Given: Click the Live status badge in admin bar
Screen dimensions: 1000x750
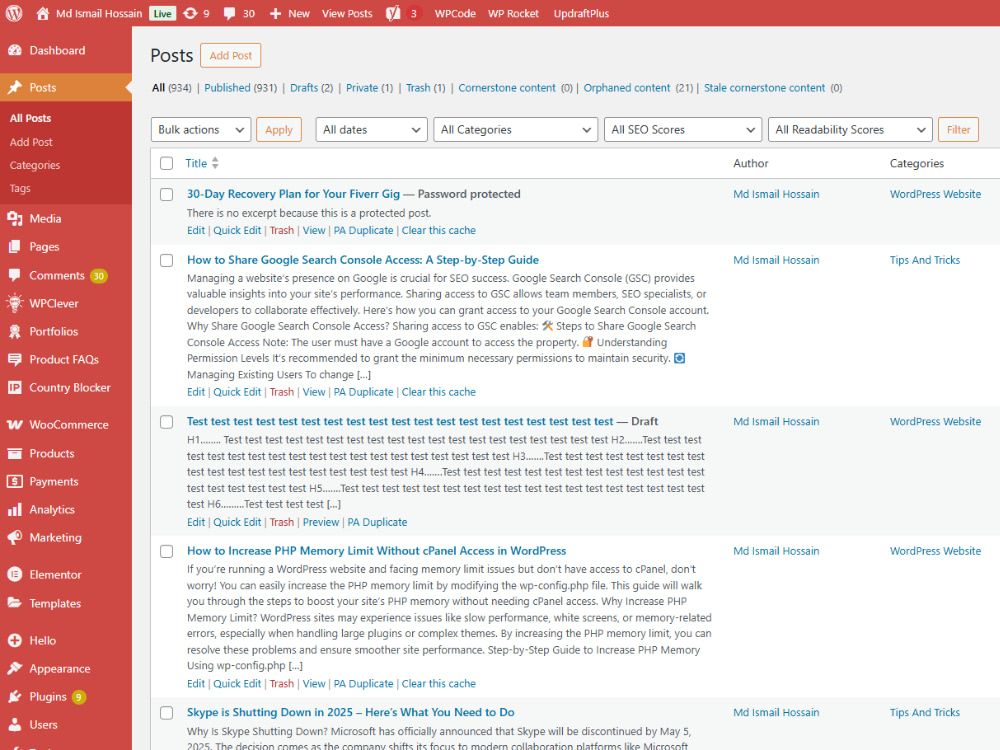Looking at the screenshot, I should (x=163, y=13).
